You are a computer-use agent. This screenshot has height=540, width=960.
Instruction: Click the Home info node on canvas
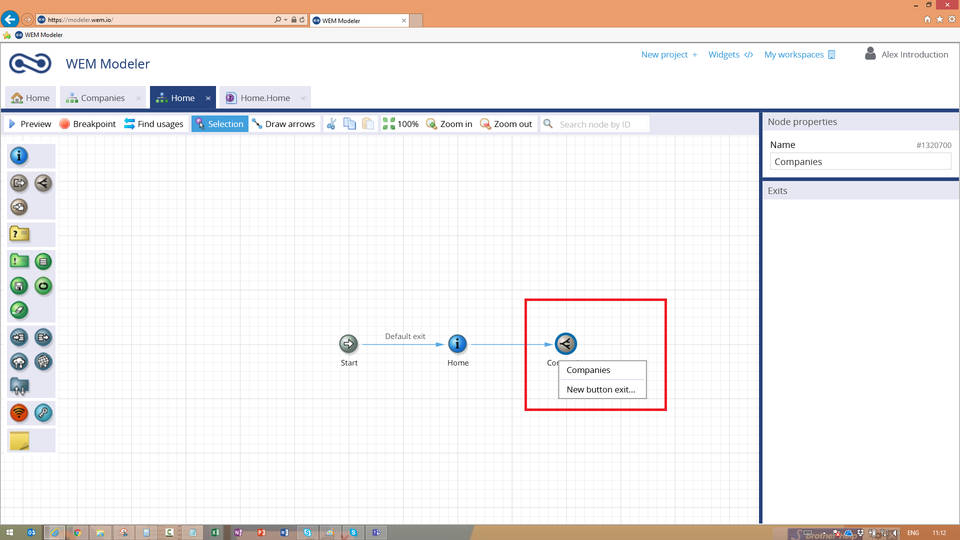pyautogui.click(x=457, y=343)
